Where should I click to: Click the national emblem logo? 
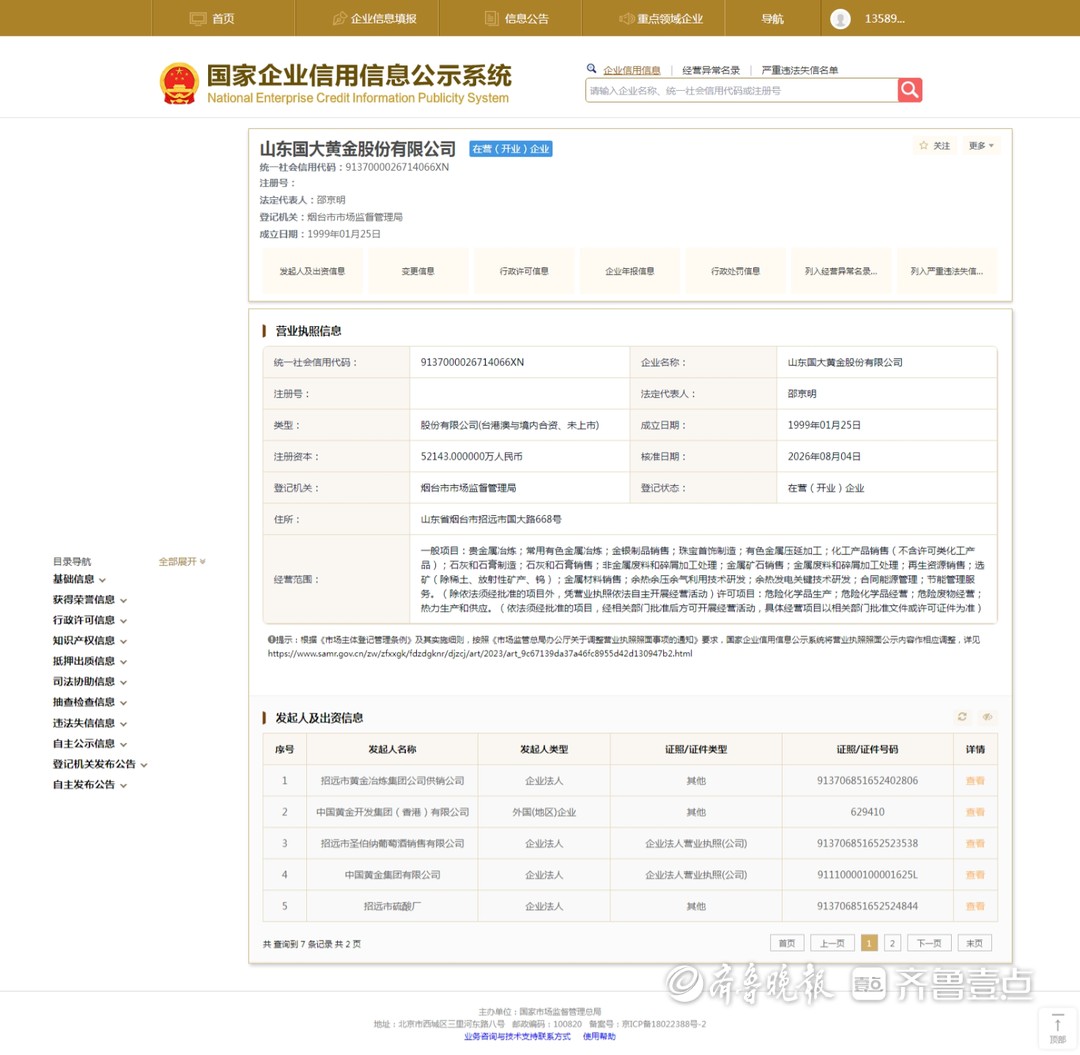coord(179,83)
